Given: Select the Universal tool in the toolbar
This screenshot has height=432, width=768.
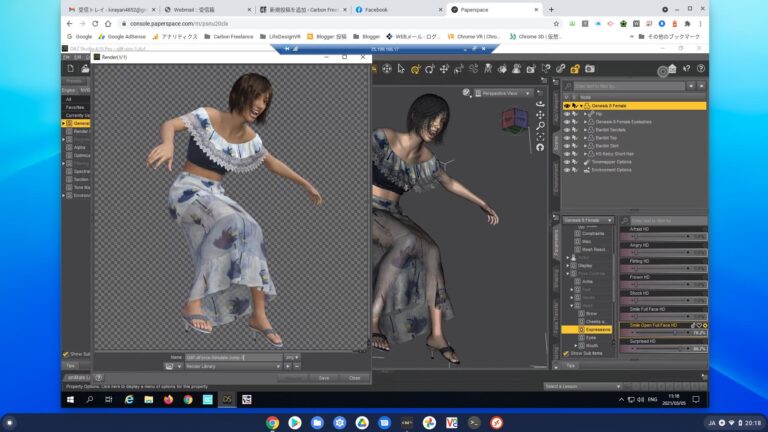Looking at the screenshot, I should [x=415, y=69].
